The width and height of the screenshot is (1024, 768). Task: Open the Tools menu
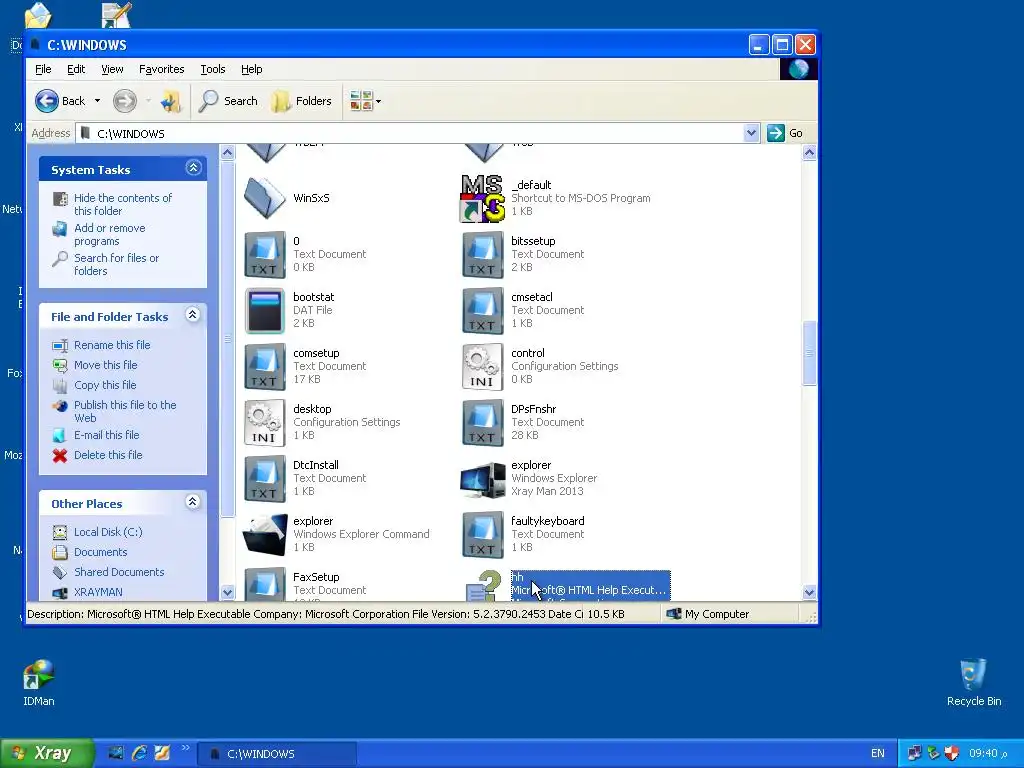213,69
